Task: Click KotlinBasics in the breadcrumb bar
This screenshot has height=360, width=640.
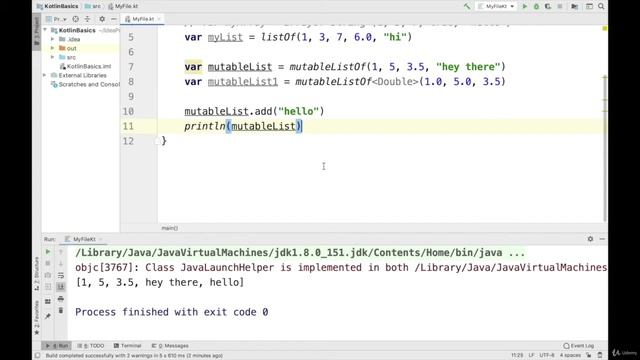Action: 58,6
